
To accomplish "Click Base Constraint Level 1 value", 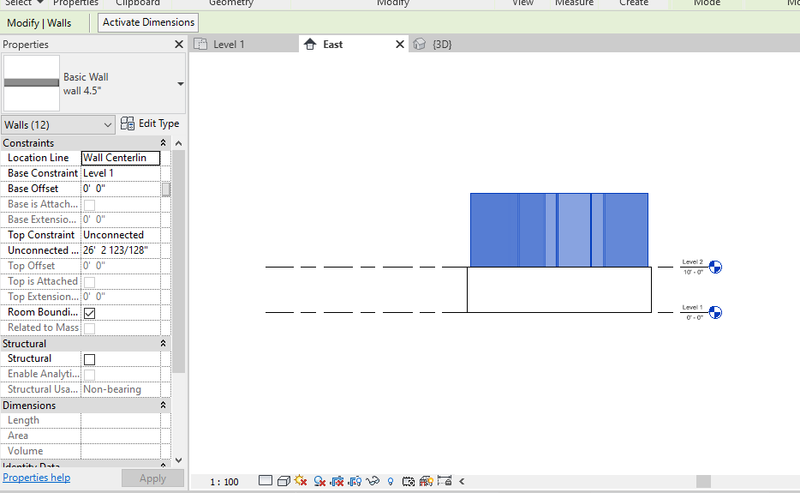I will pyautogui.click(x=120, y=173).
